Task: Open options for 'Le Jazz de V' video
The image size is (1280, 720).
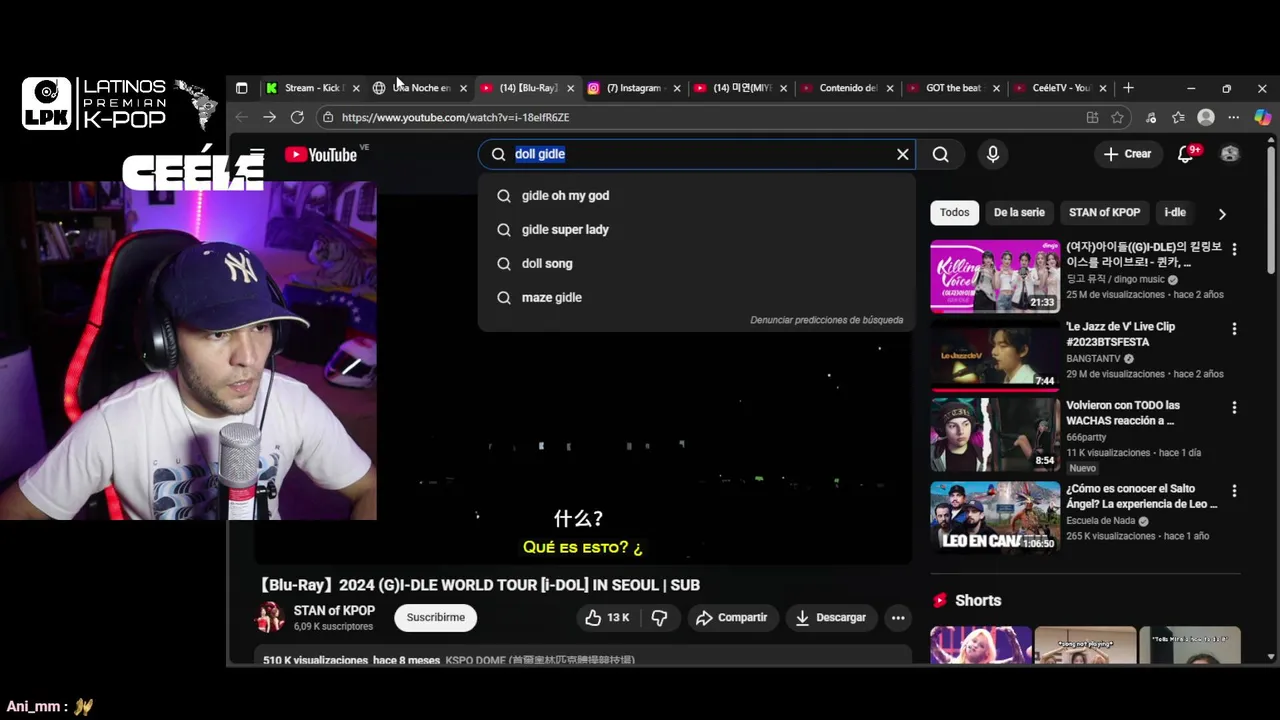Action: click(1234, 328)
